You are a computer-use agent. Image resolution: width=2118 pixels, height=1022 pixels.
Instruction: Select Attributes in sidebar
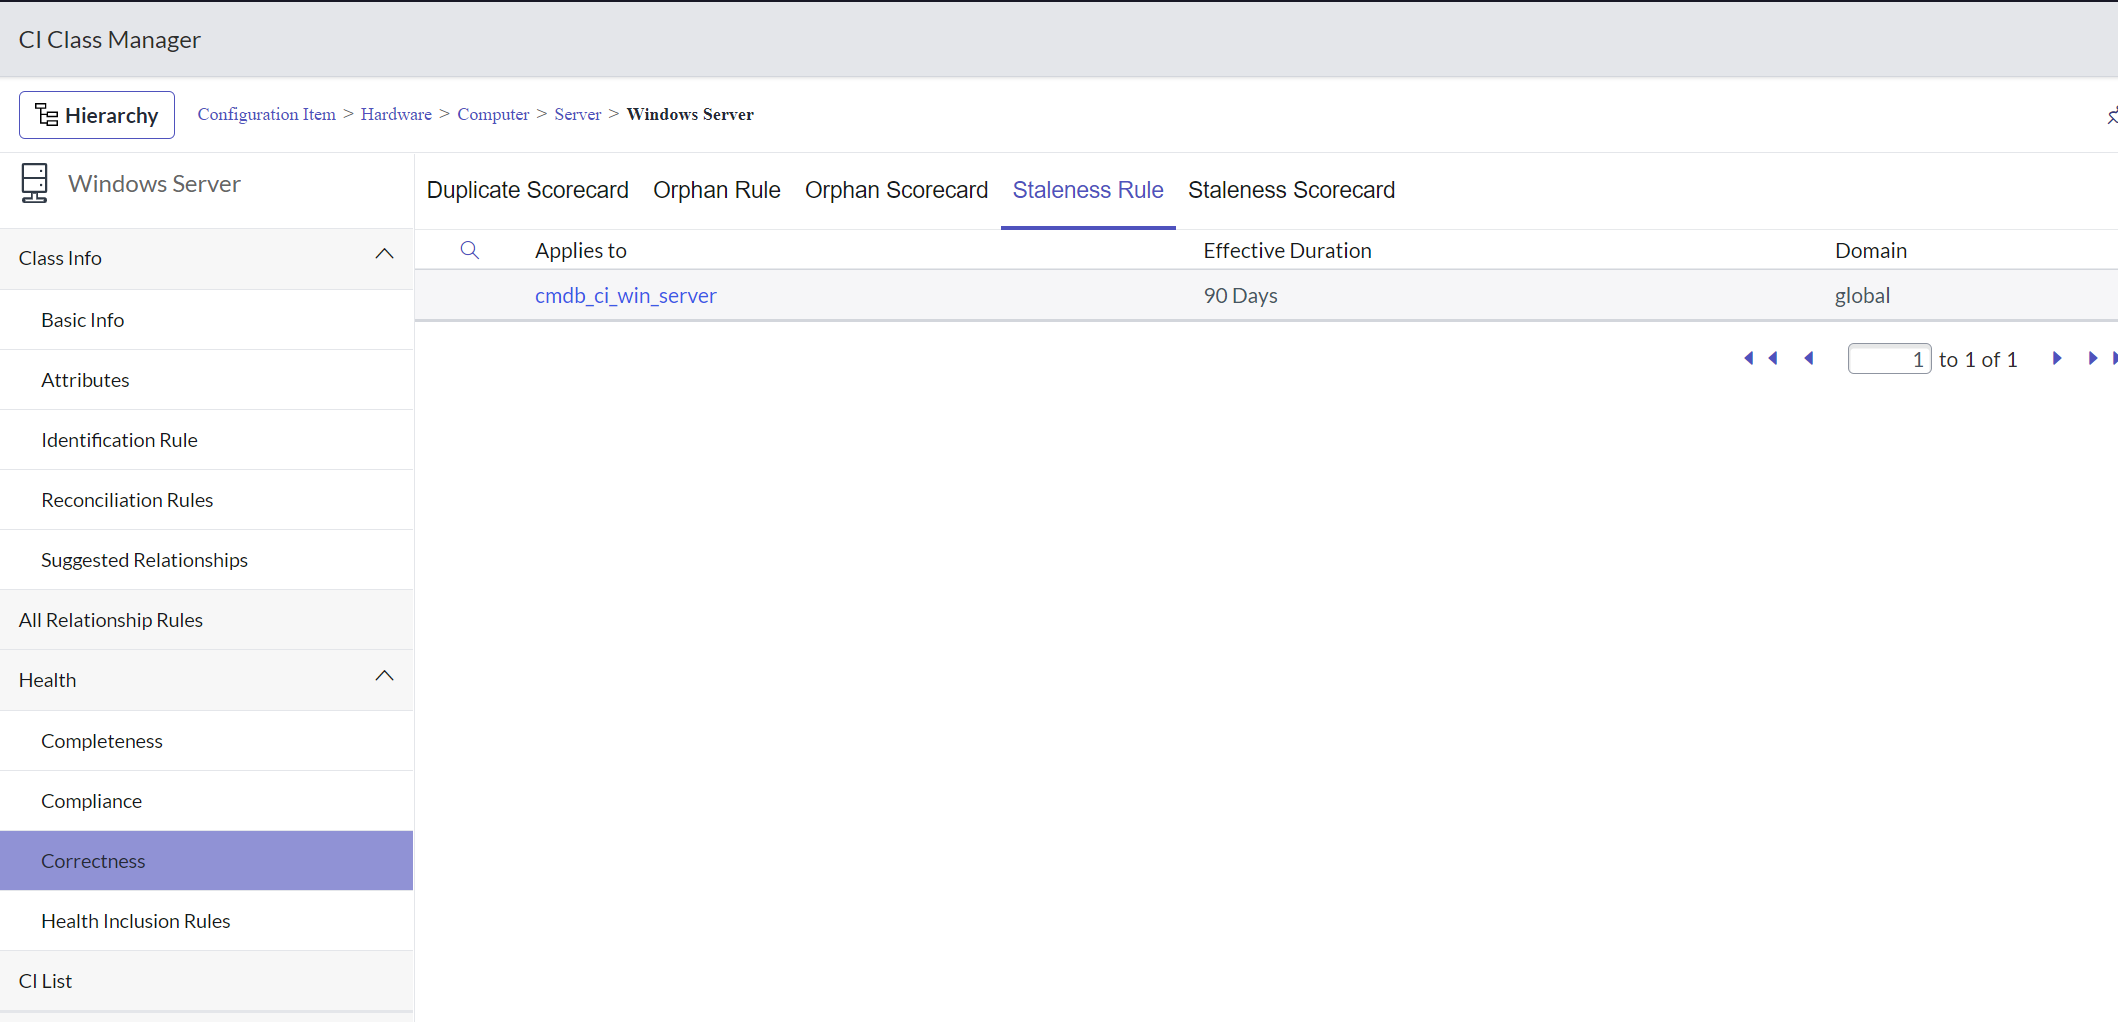click(x=207, y=380)
